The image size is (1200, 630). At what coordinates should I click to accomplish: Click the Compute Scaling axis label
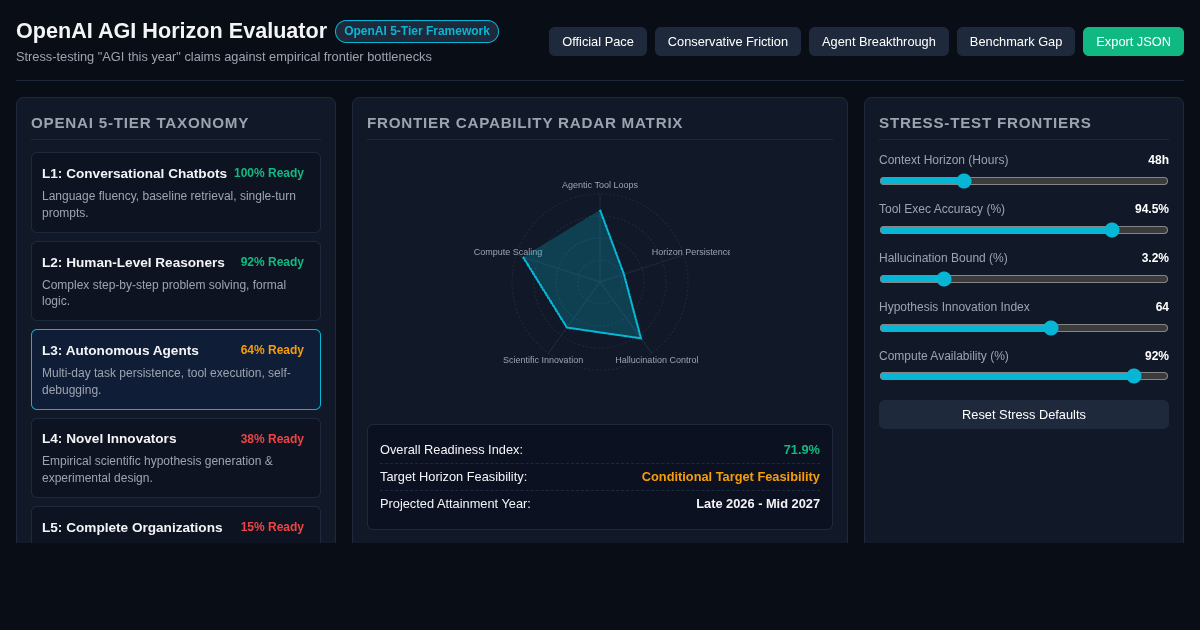[508, 252]
